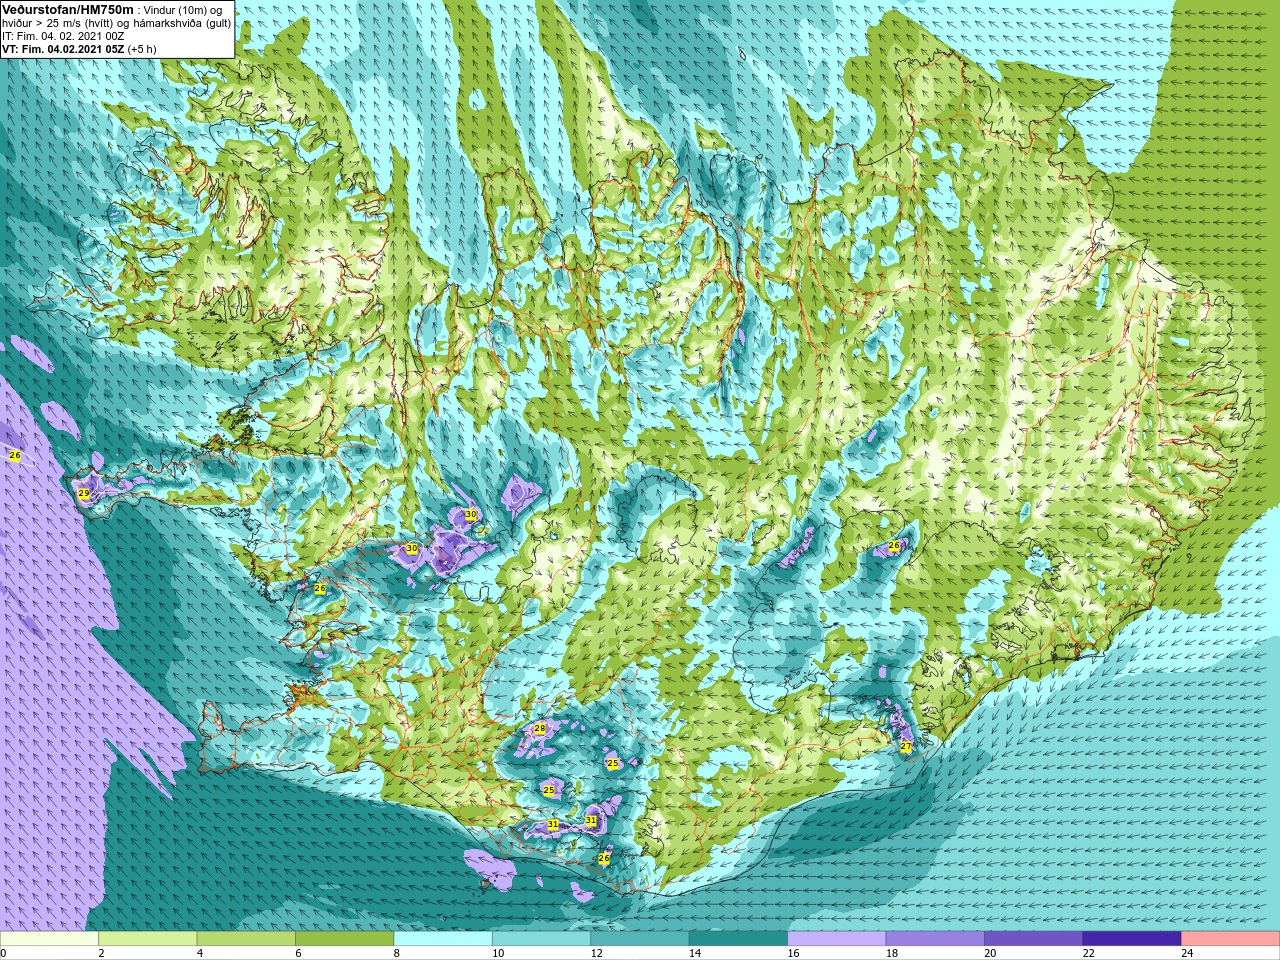Click the dark teal 14–16 m/s legend swatch
Image resolution: width=1280 pixels, height=960 pixels.
click(x=739, y=939)
